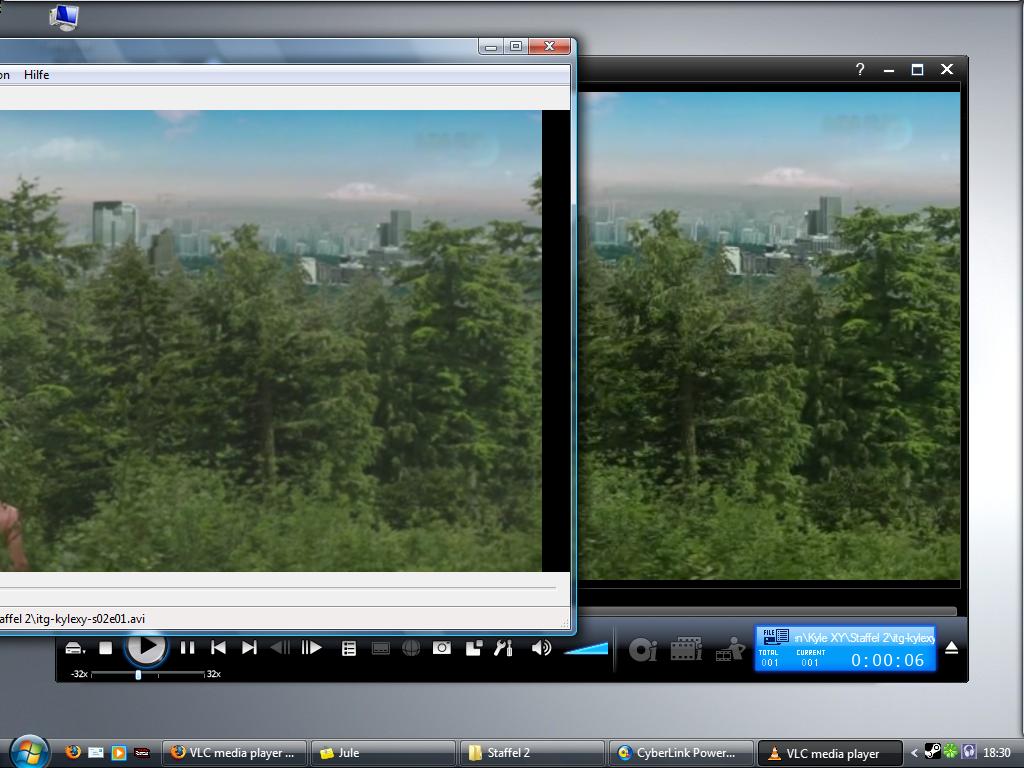Click the PowerDVD play button
This screenshot has width=1024, height=768.
coord(146,648)
